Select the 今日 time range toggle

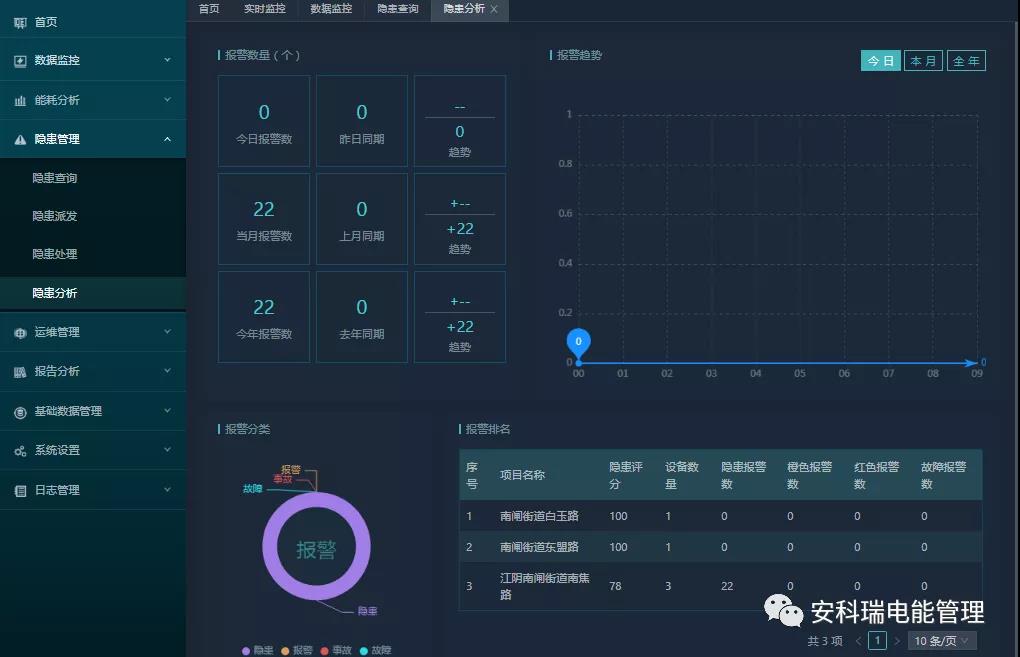(x=880, y=60)
